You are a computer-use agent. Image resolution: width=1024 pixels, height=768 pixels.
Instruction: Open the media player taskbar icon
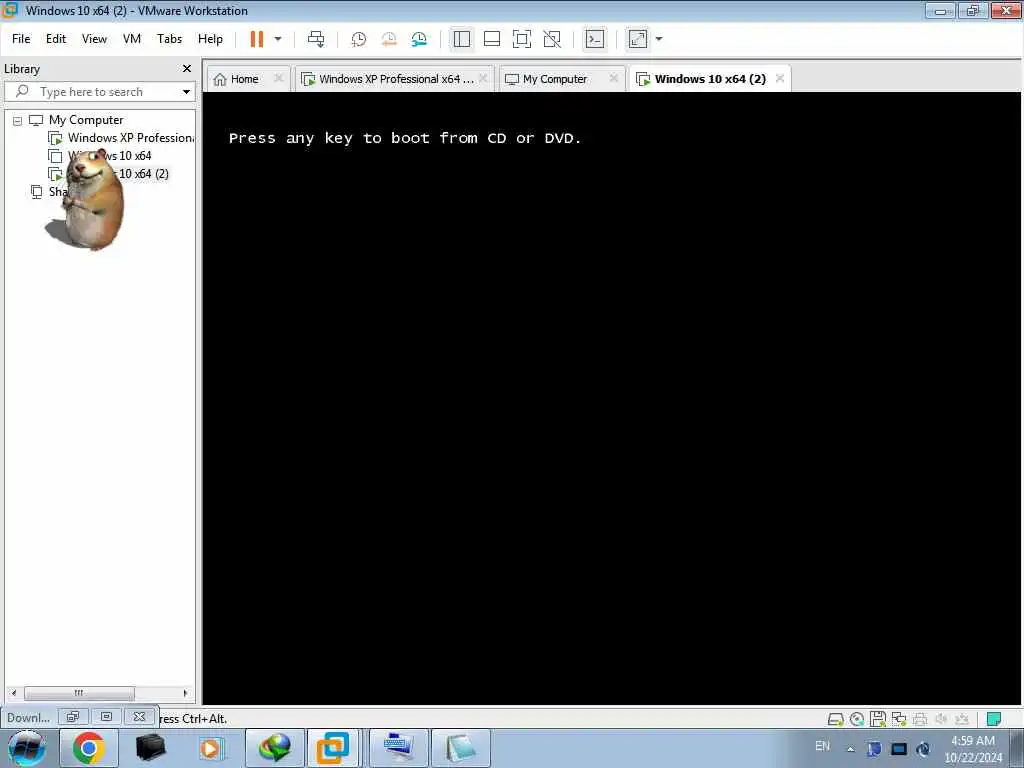click(x=212, y=748)
